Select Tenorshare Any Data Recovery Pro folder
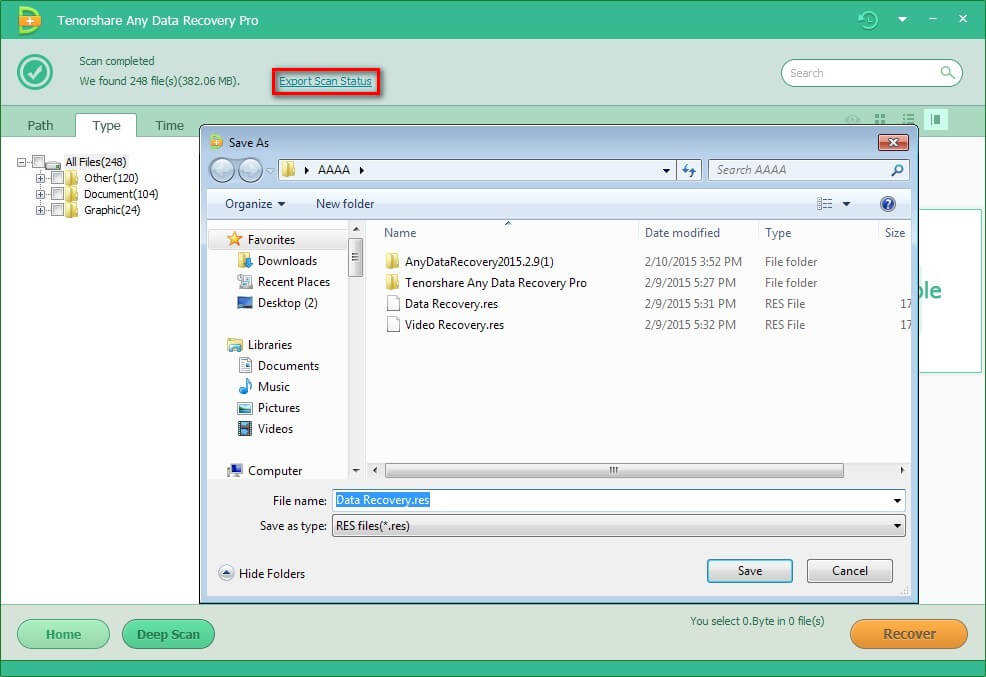 [x=496, y=283]
